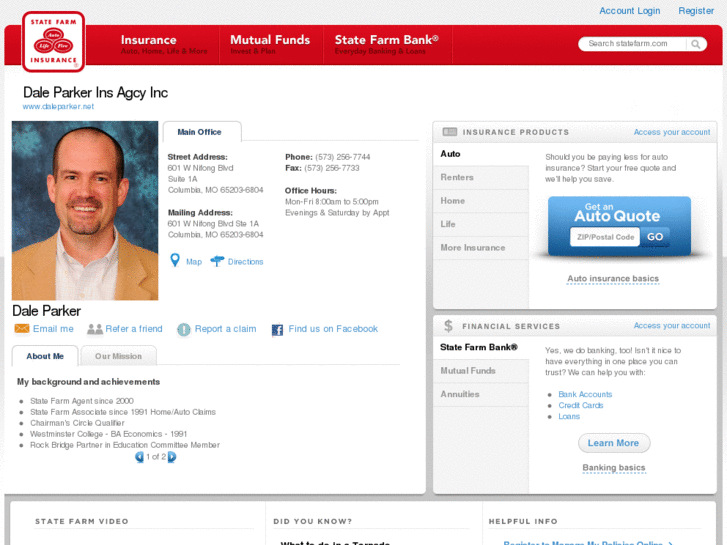Click the Loans link
This screenshot has width=727, height=545.
point(569,417)
